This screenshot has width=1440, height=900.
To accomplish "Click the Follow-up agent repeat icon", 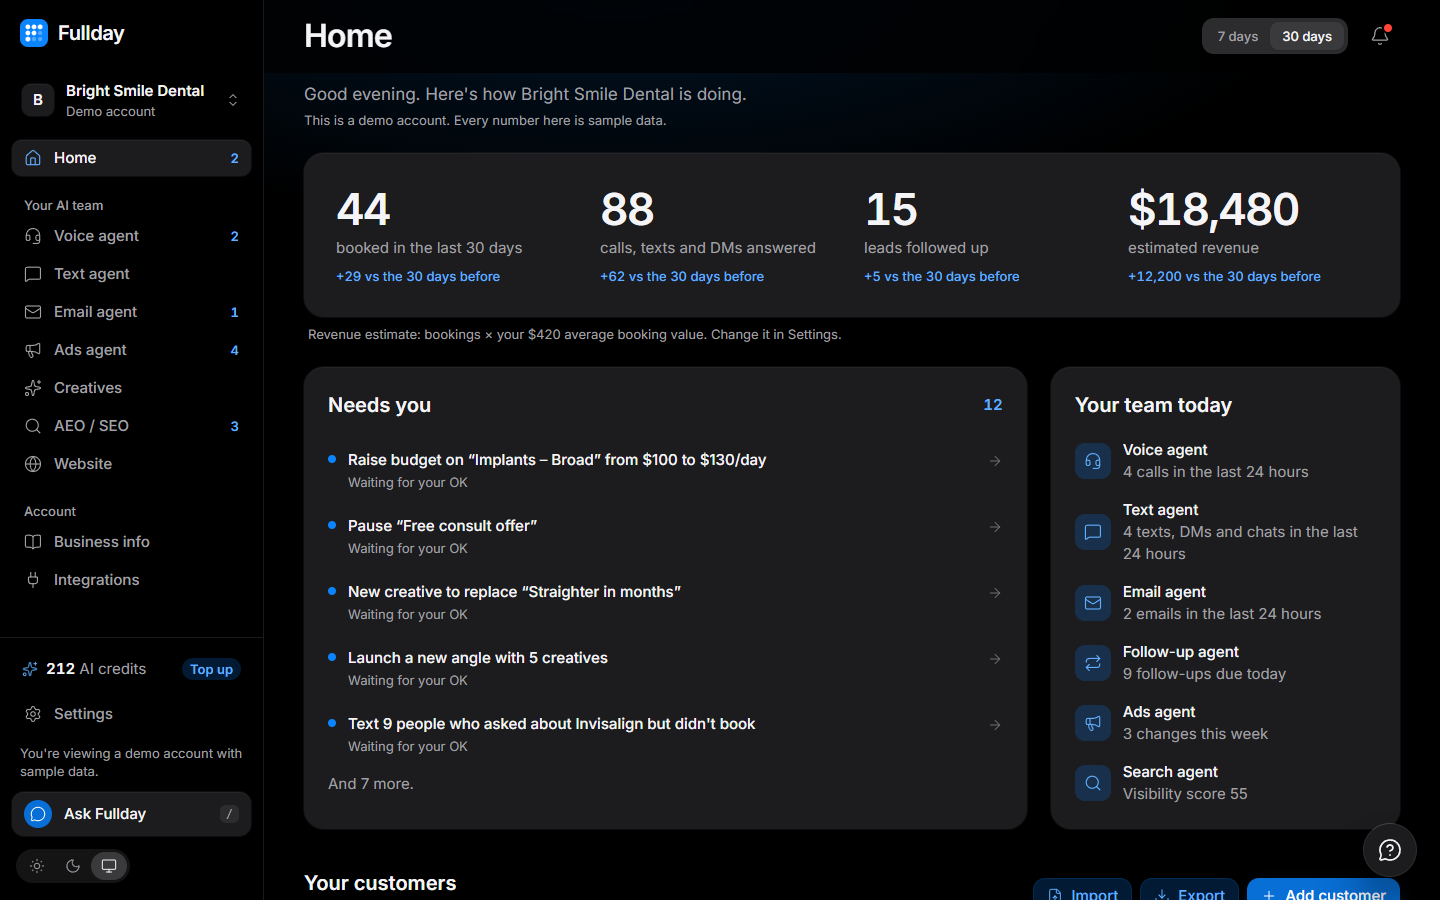I will pyautogui.click(x=1093, y=663).
